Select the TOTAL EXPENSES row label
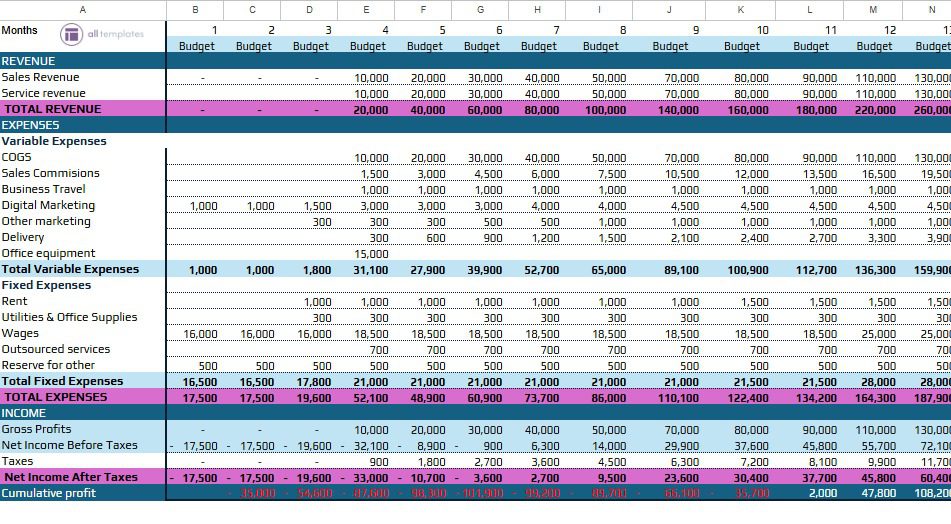 pos(54,397)
